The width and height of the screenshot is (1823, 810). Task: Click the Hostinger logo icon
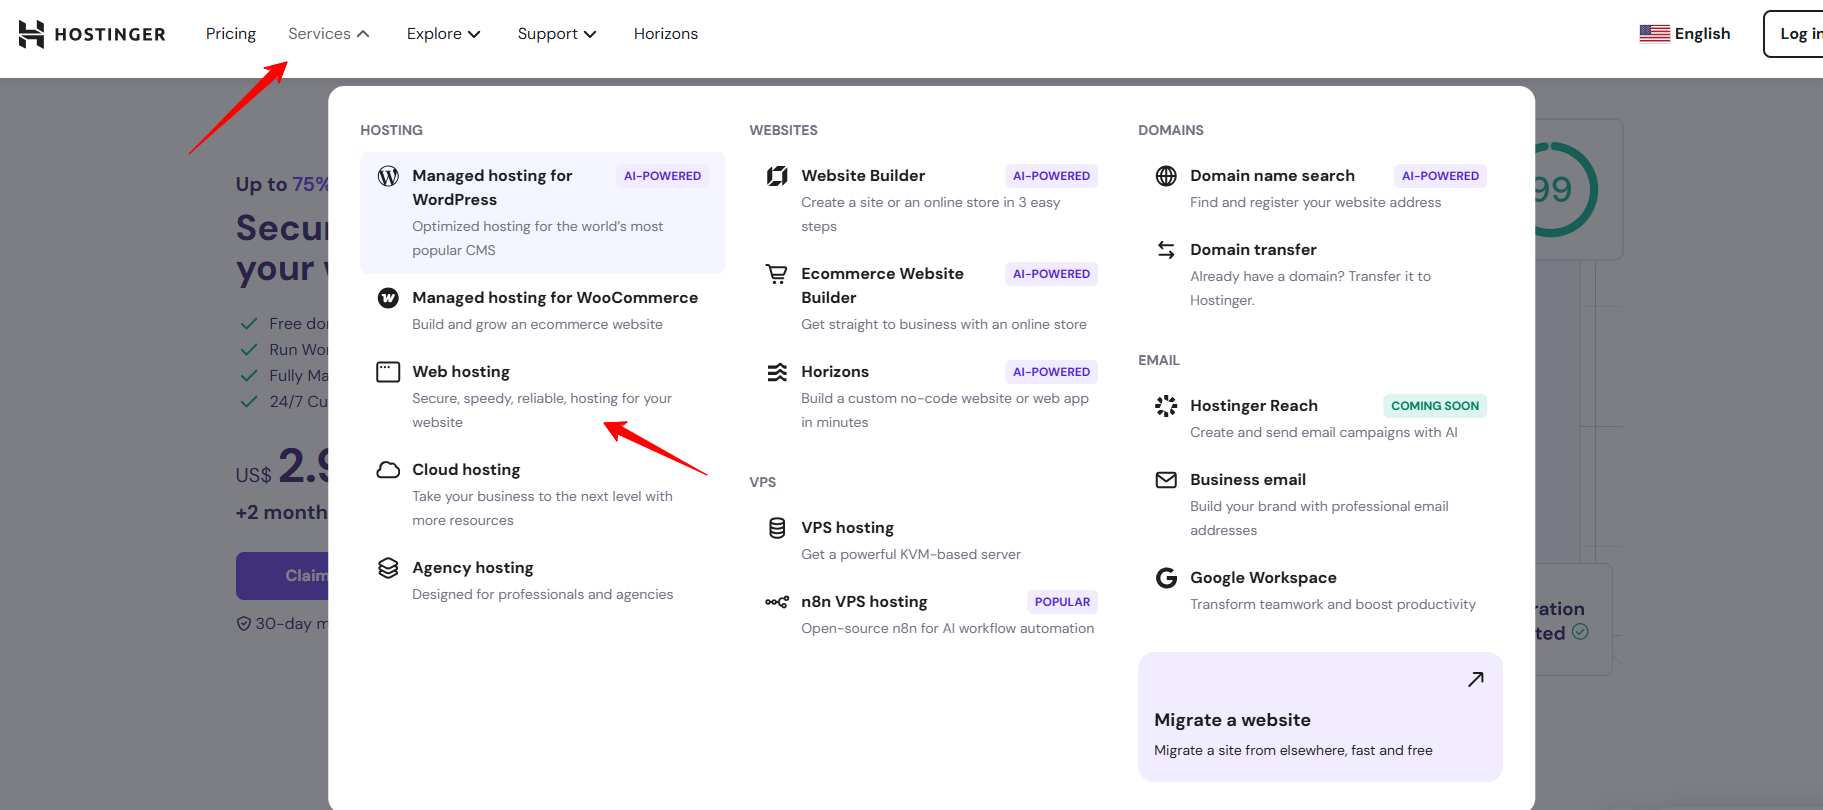[x=32, y=34]
